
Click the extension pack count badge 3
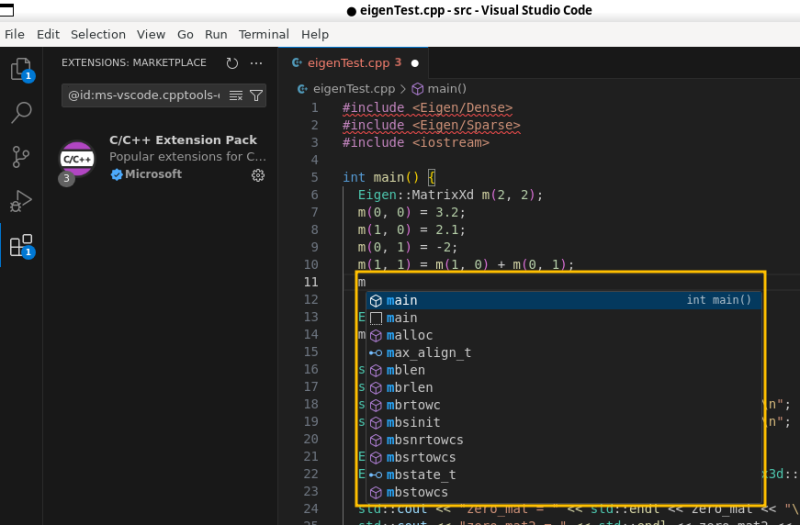click(66, 179)
